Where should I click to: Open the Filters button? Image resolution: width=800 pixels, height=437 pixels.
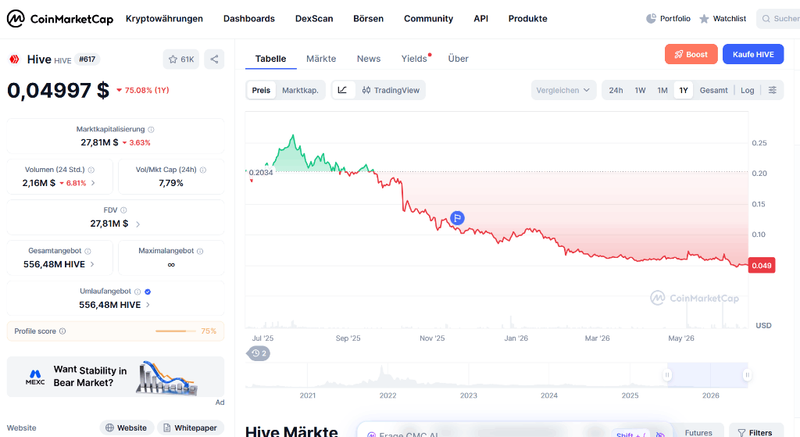click(756, 432)
